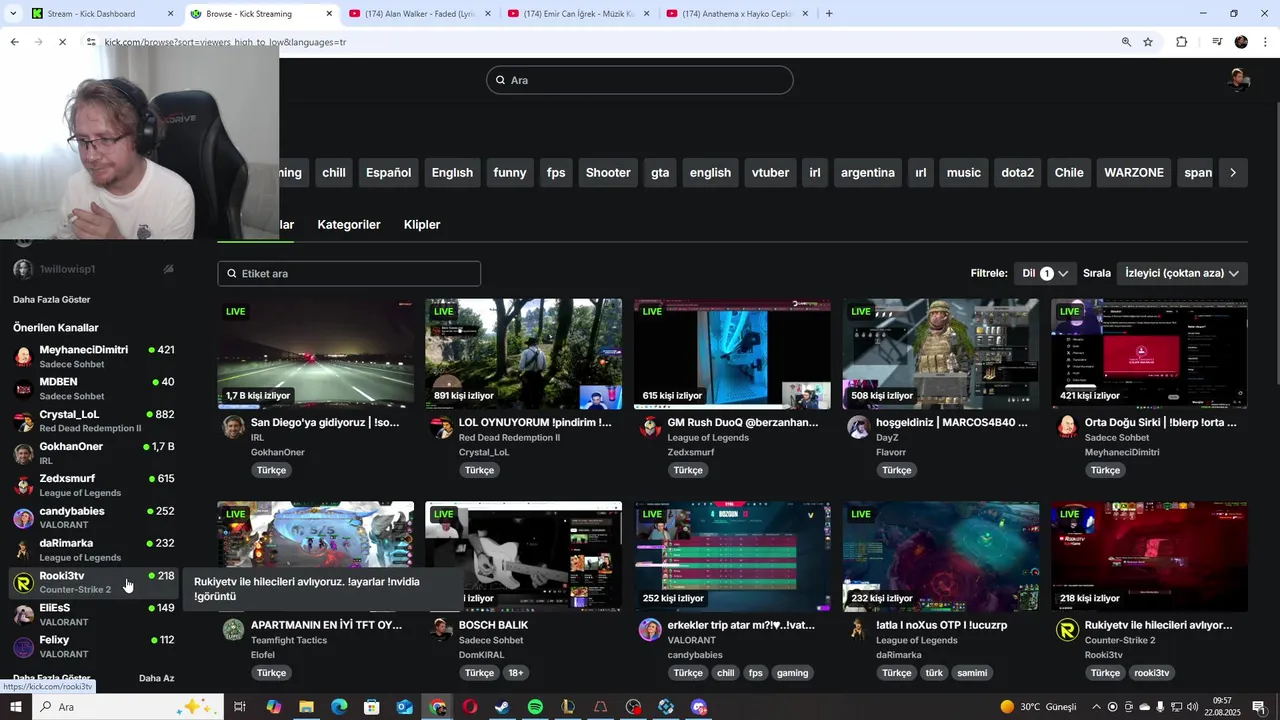Switch to Klipler tab
The height and width of the screenshot is (720, 1280).
click(x=422, y=225)
